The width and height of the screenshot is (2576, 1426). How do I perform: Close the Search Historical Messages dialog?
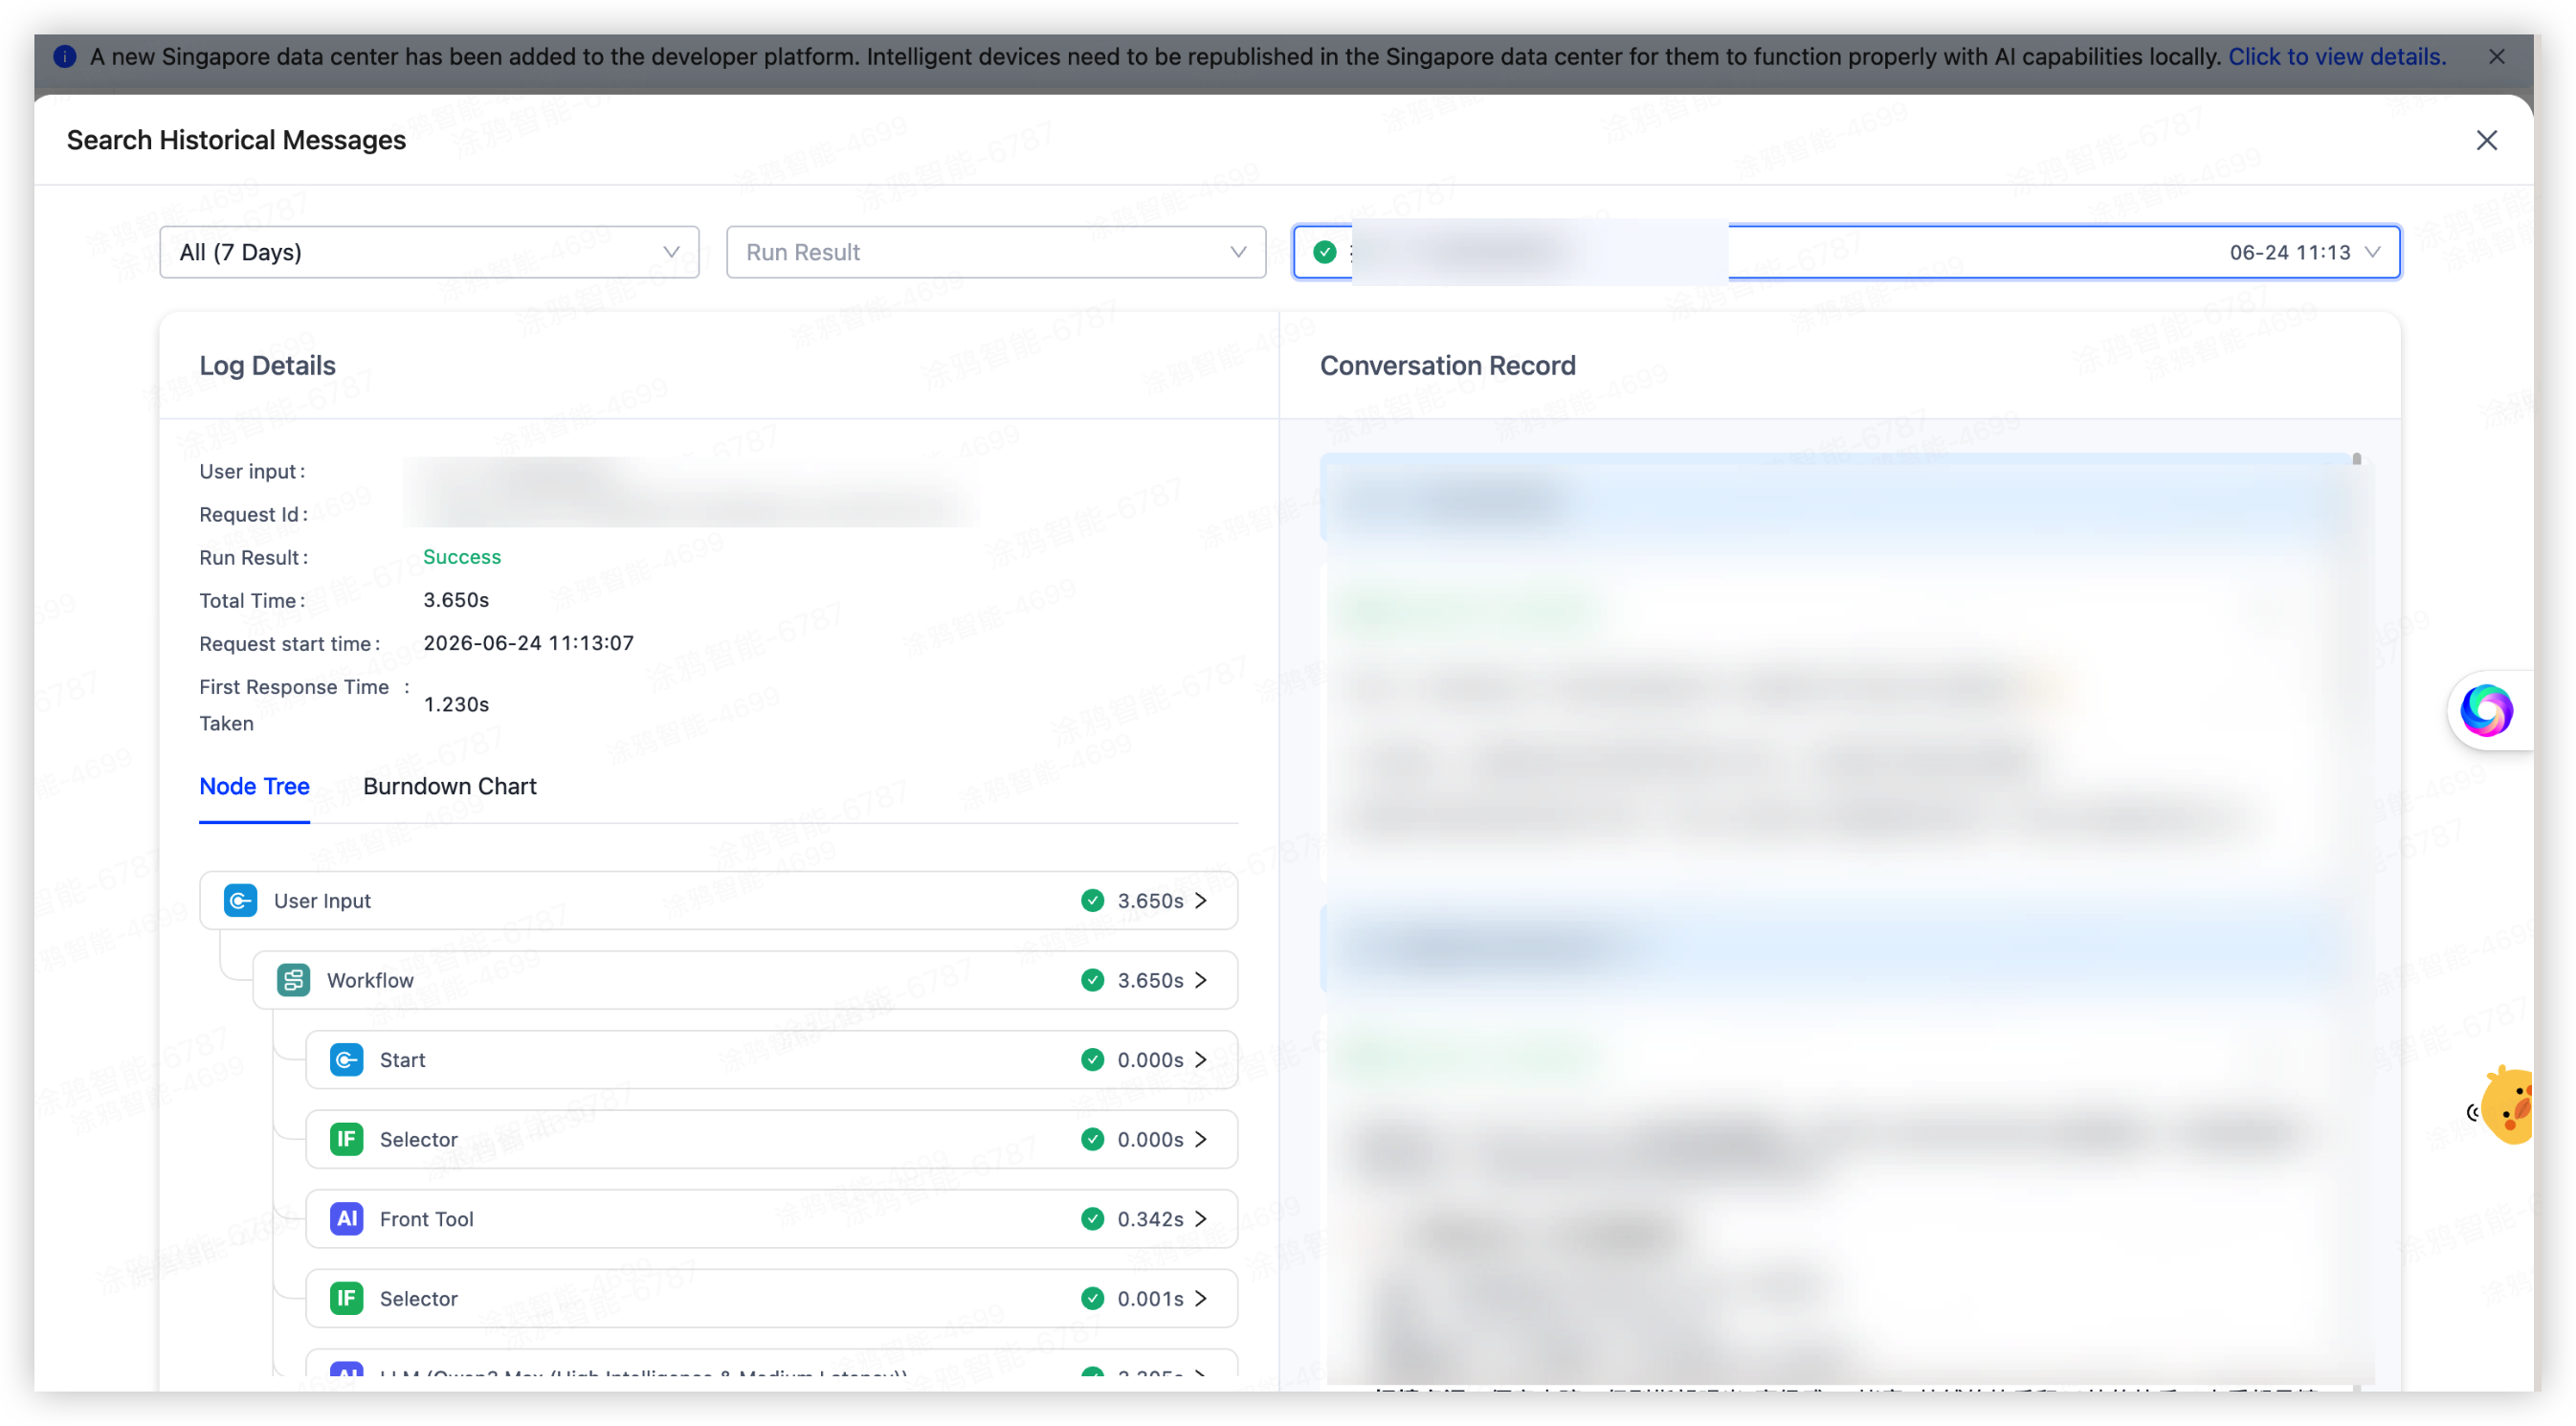point(2486,140)
